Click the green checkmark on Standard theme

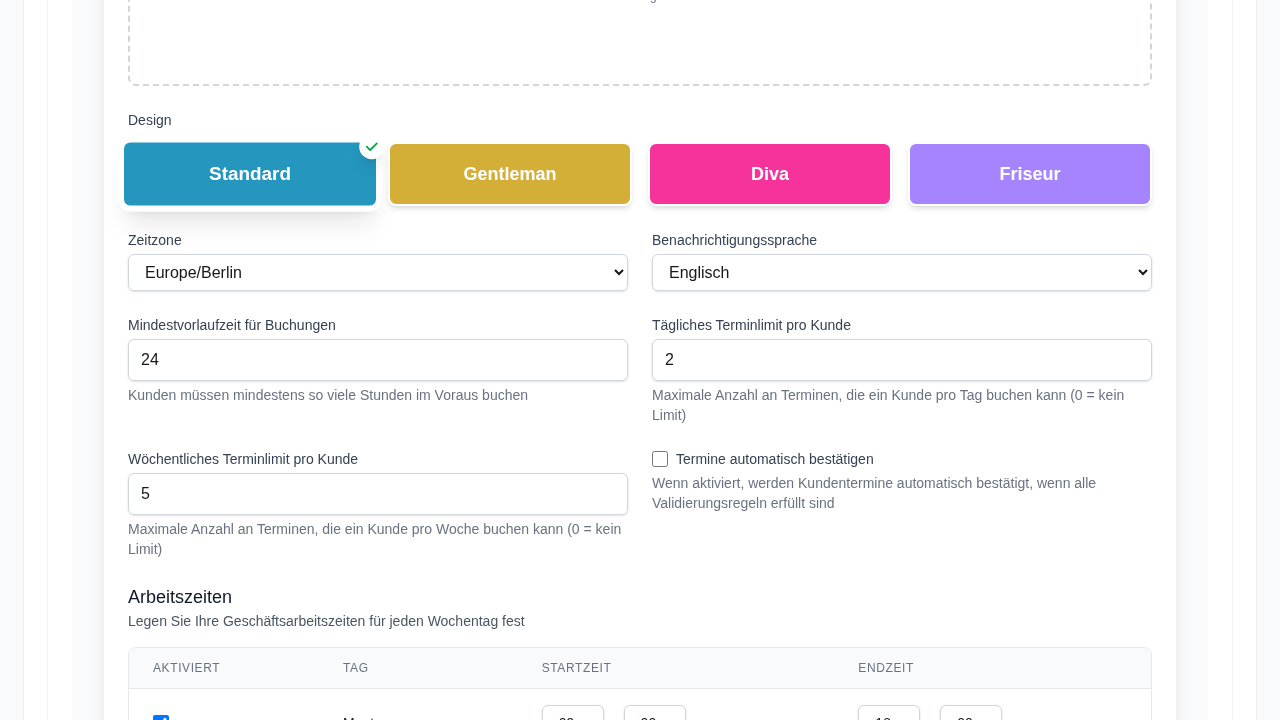pyautogui.click(x=371, y=147)
